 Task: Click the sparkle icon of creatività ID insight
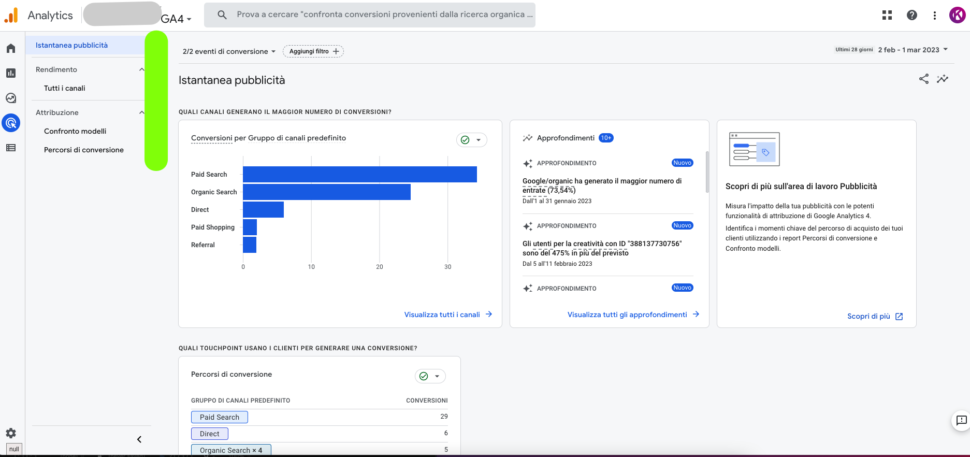click(x=528, y=226)
